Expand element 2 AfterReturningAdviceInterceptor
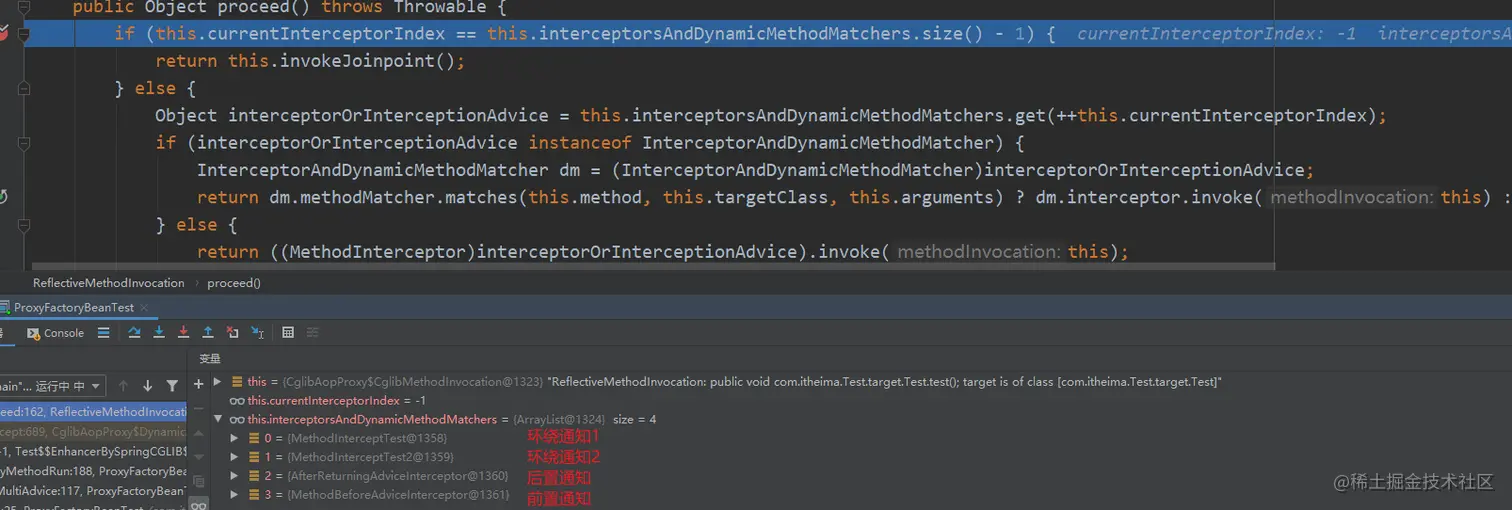This screenshot has width=1512, height=510. [x=234, y=476]
